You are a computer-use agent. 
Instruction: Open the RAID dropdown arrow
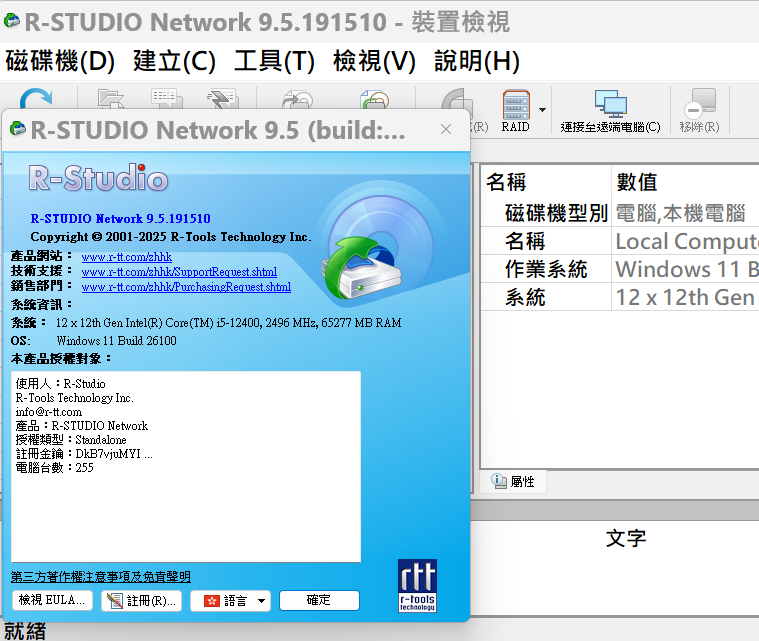543,110
